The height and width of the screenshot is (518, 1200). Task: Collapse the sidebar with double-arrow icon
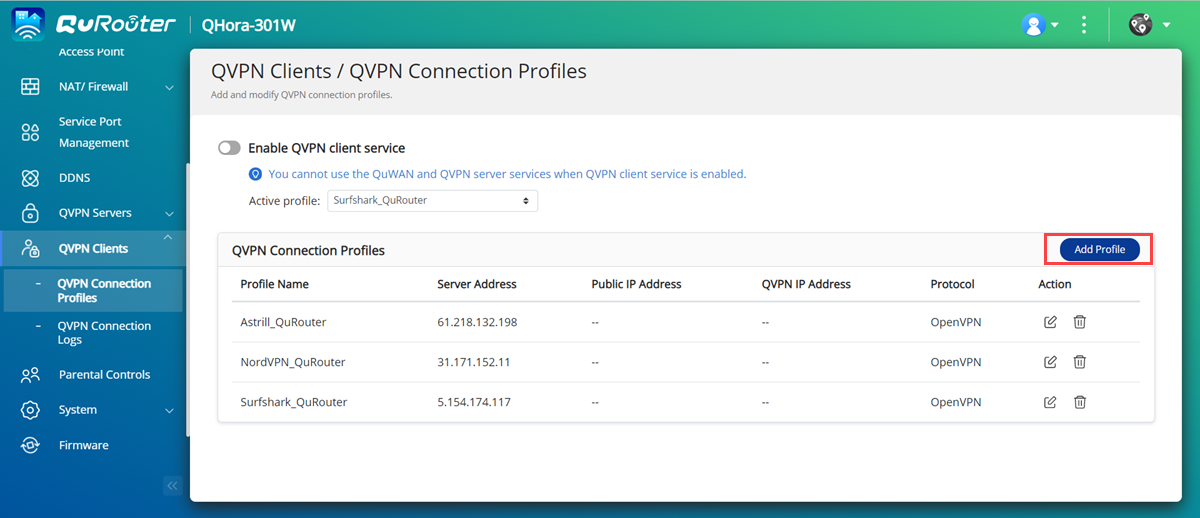tap(172, 486)
